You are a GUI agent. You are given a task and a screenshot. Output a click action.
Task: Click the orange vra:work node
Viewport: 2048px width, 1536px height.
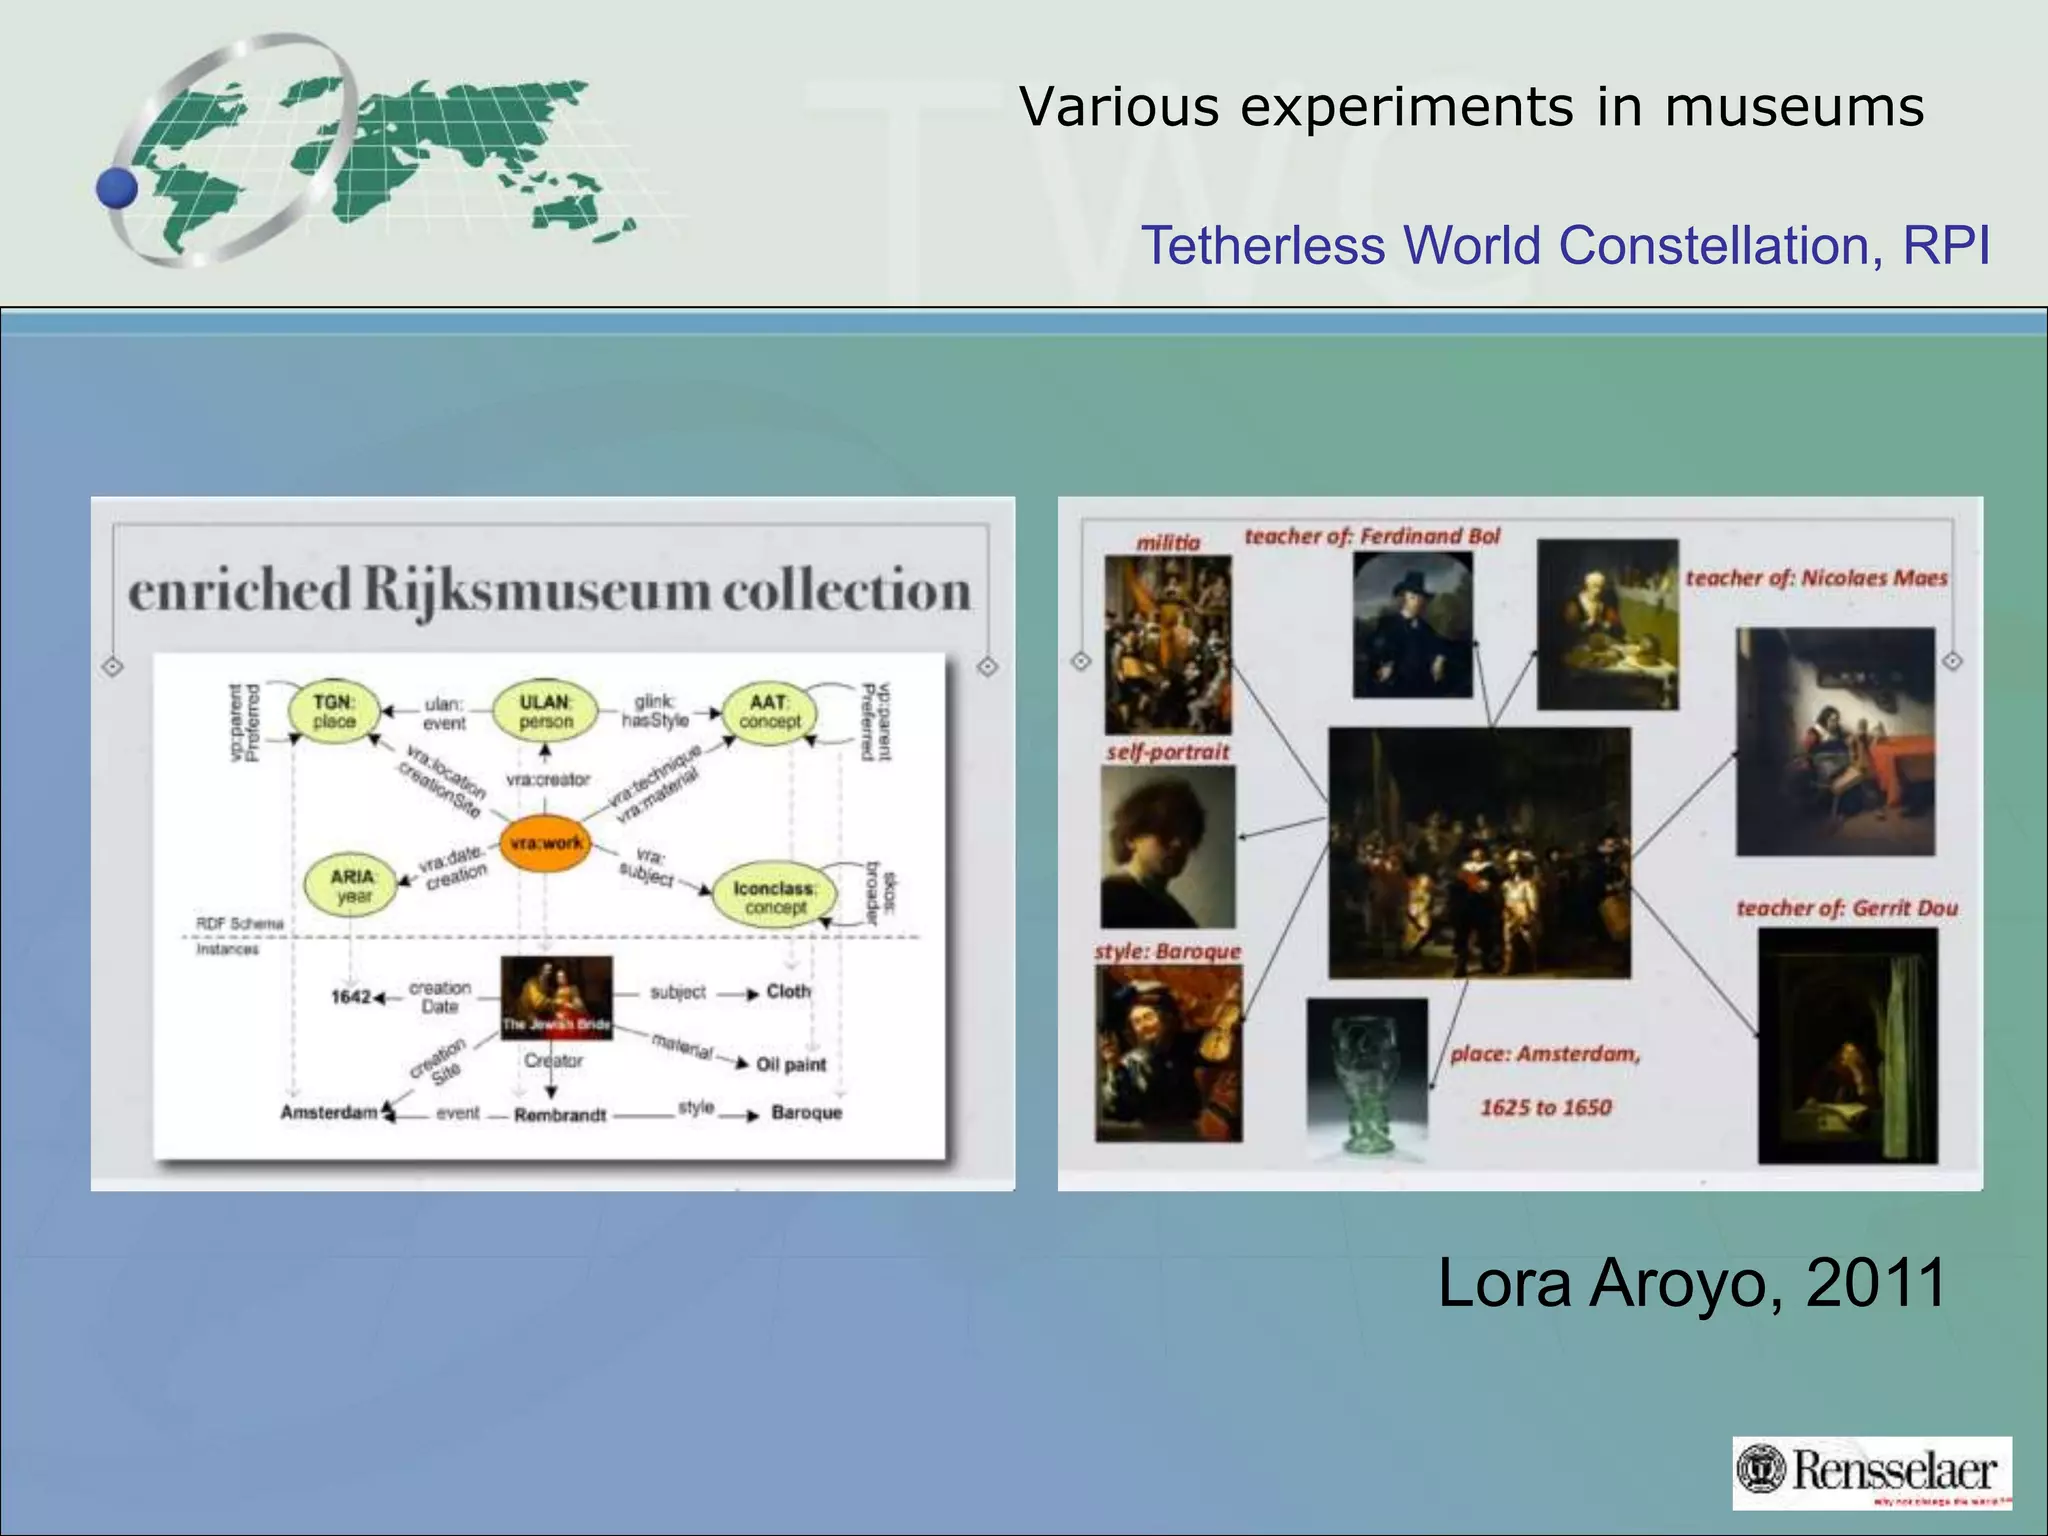click(x=546, y=843)
